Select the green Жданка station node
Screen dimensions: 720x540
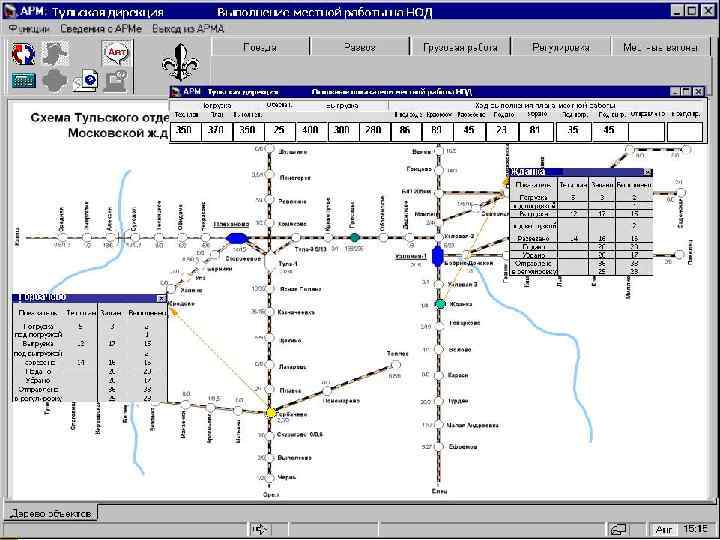440,304
